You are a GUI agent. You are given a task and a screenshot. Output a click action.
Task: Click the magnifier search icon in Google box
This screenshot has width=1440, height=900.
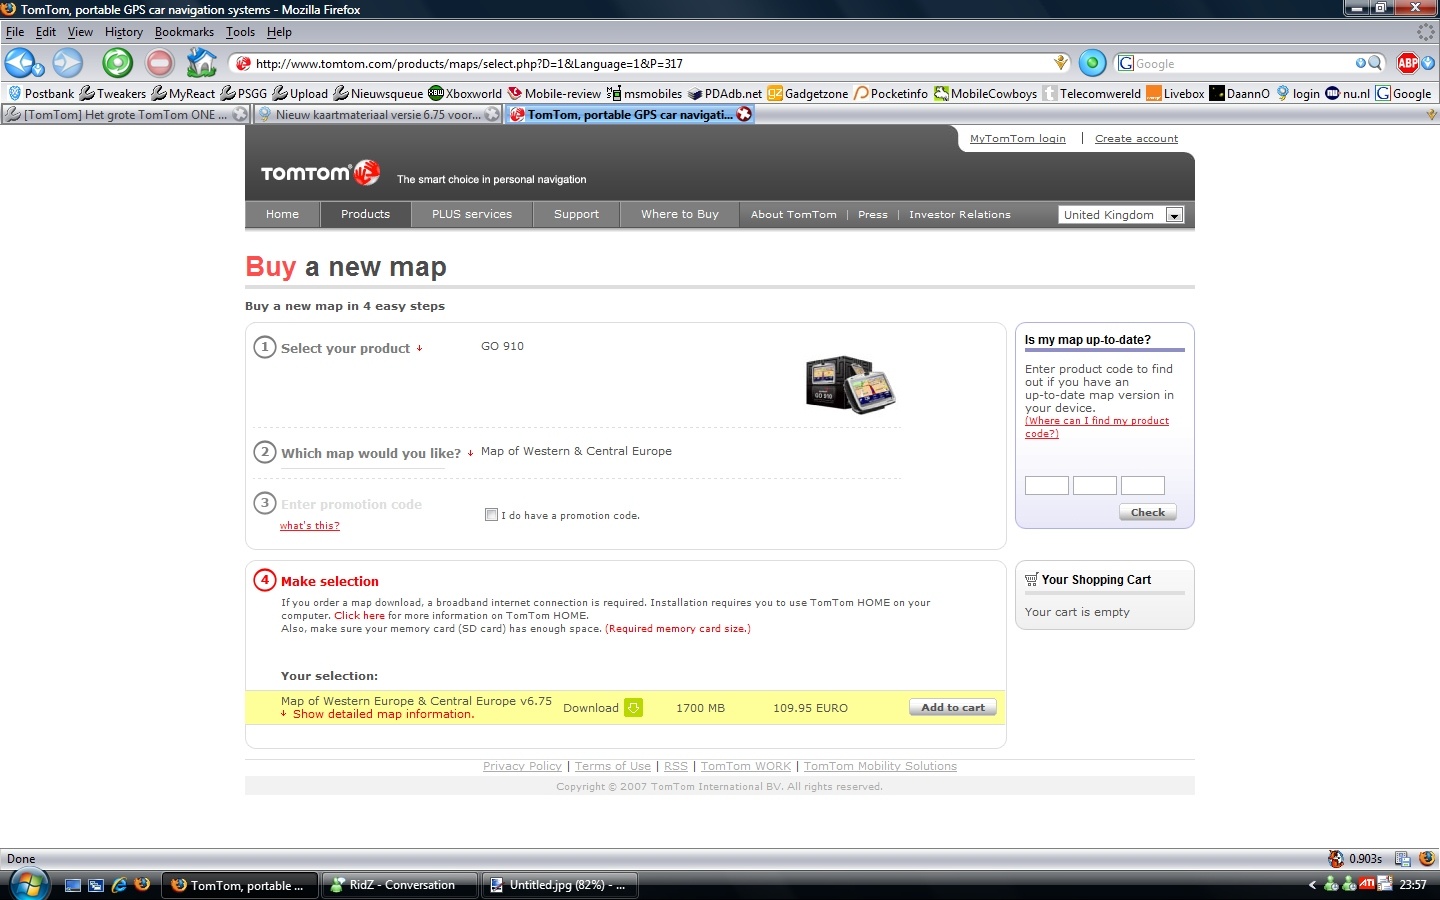click(1376, 63)
